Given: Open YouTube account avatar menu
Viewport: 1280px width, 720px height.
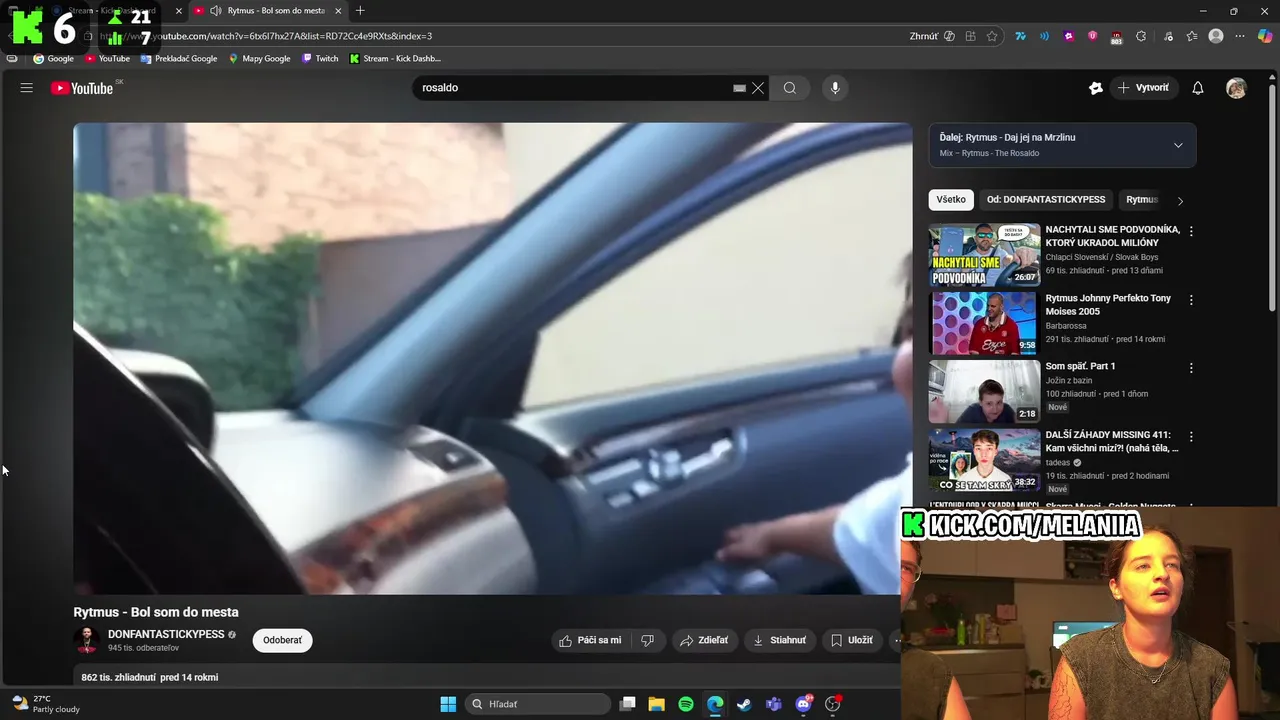Looking at the screenshot, I should (1236, 88).
